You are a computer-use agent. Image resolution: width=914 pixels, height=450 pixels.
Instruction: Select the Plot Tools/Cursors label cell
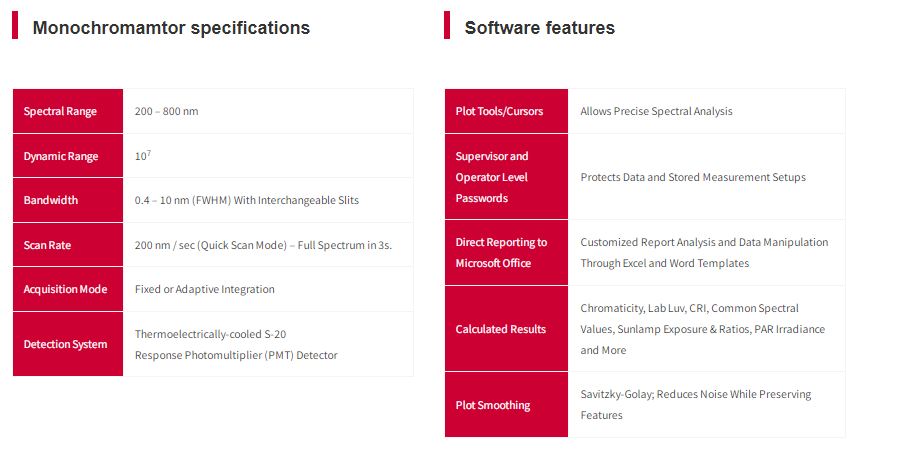pos(506,111)
